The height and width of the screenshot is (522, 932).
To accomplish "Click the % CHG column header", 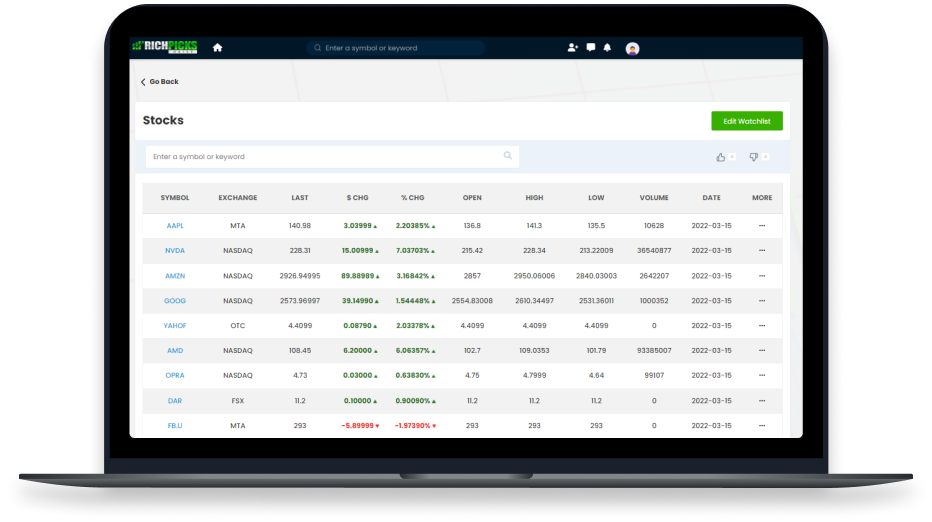I will [413, 198].
